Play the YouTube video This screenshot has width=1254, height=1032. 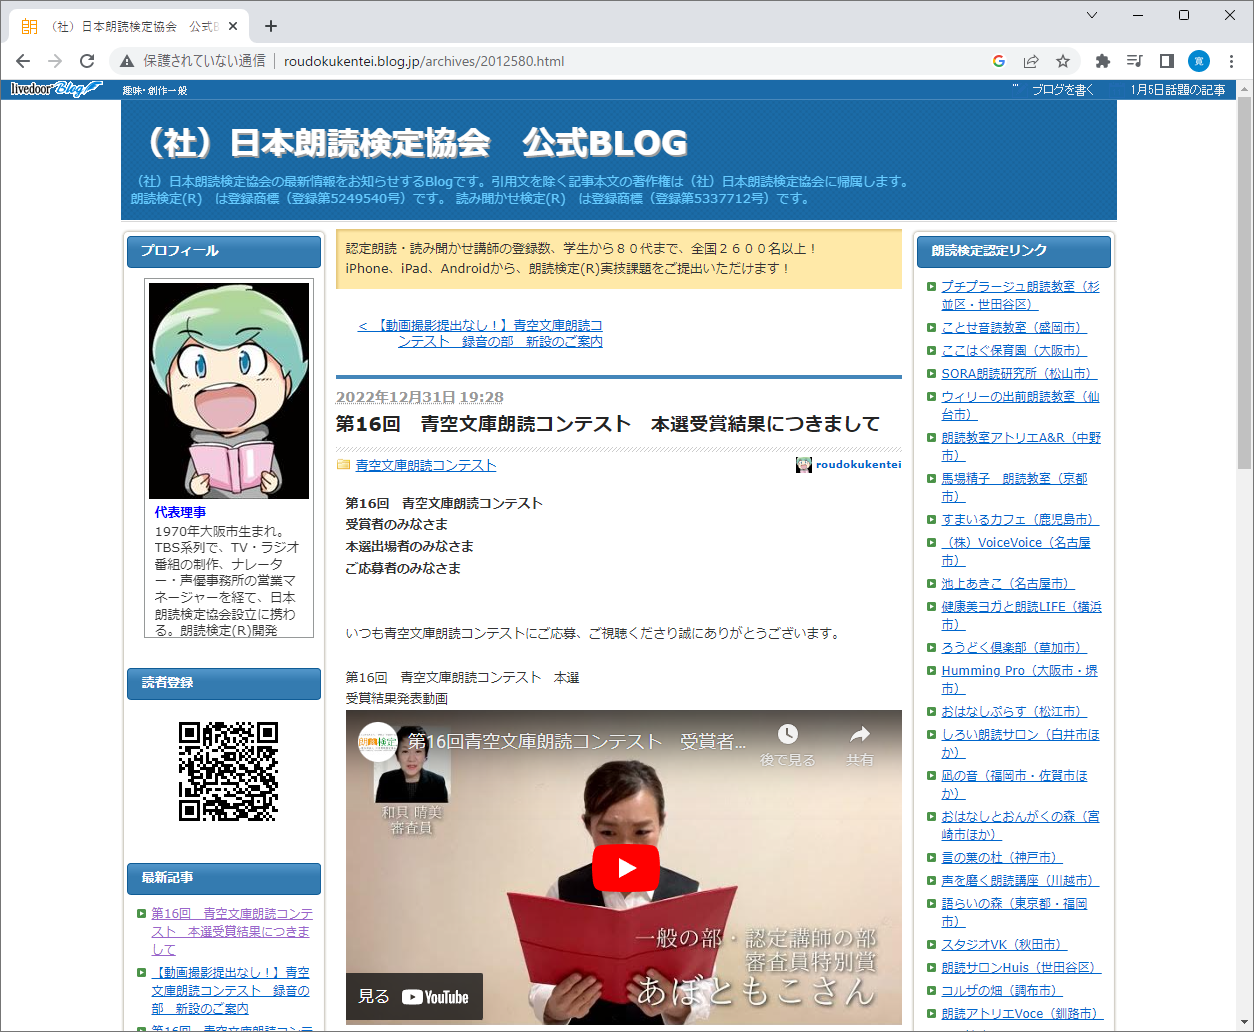click(625, 867)
